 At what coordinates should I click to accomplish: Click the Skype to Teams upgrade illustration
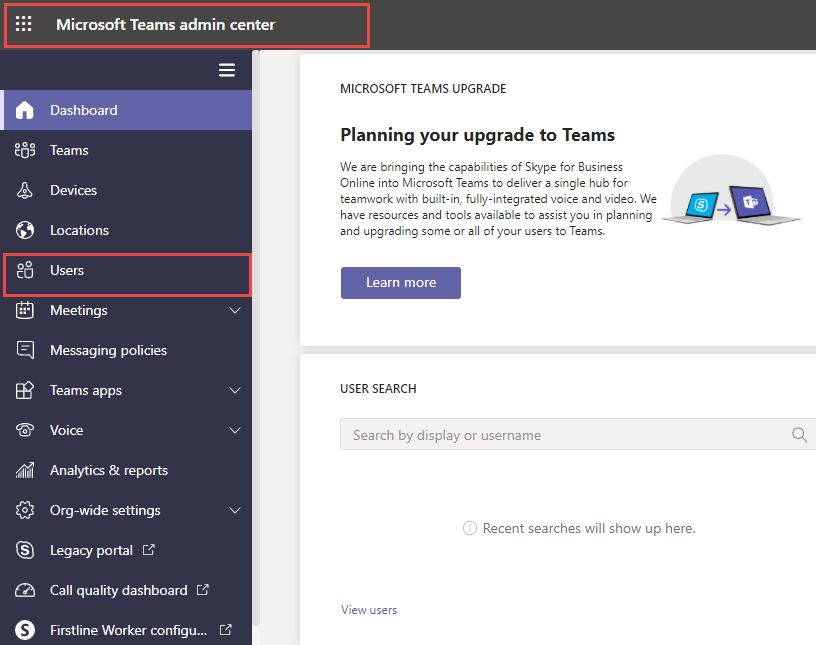point(731,190)
